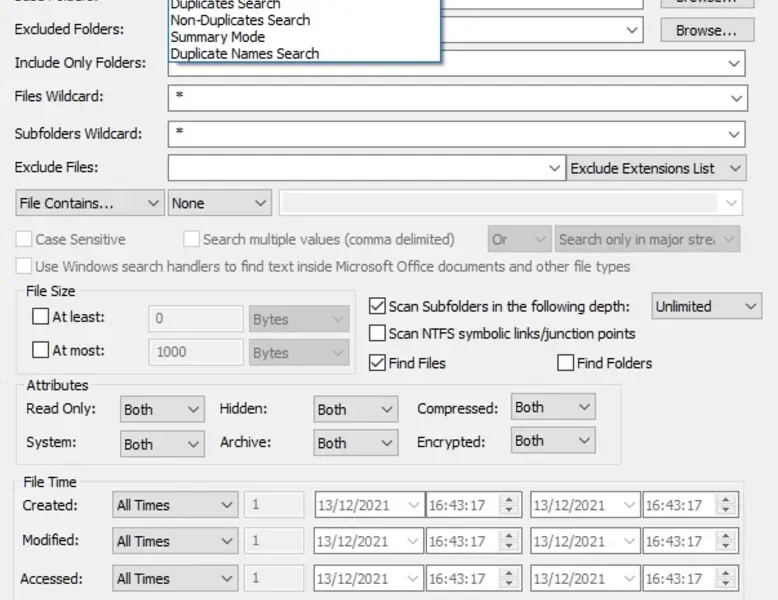Image resolution: width=778 pixels, height=600 pixels.
Task: Open the Unlimited subfolder depth dropdown
Action: pos(707,306)
